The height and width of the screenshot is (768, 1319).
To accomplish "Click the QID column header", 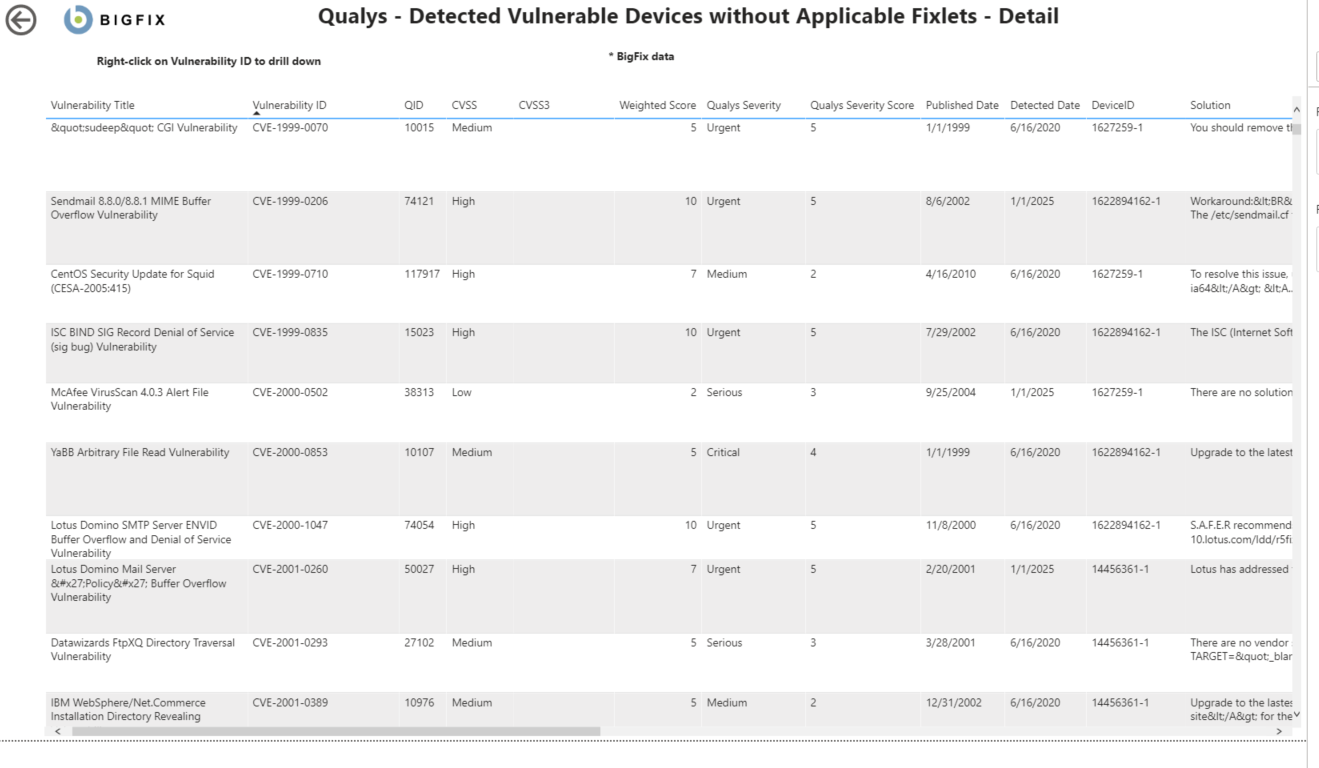I will coord(414,105).
